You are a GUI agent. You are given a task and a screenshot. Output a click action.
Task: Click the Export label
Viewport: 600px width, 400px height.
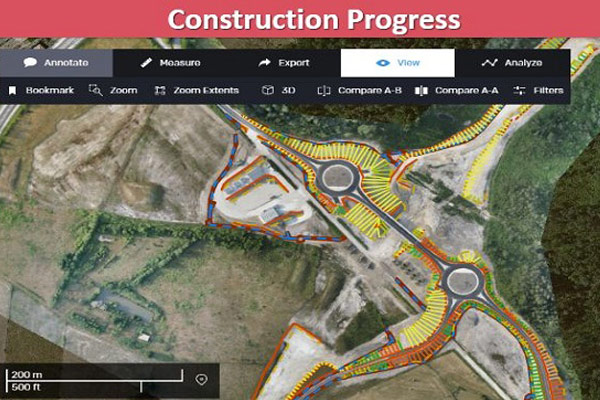tap(293, 62)
